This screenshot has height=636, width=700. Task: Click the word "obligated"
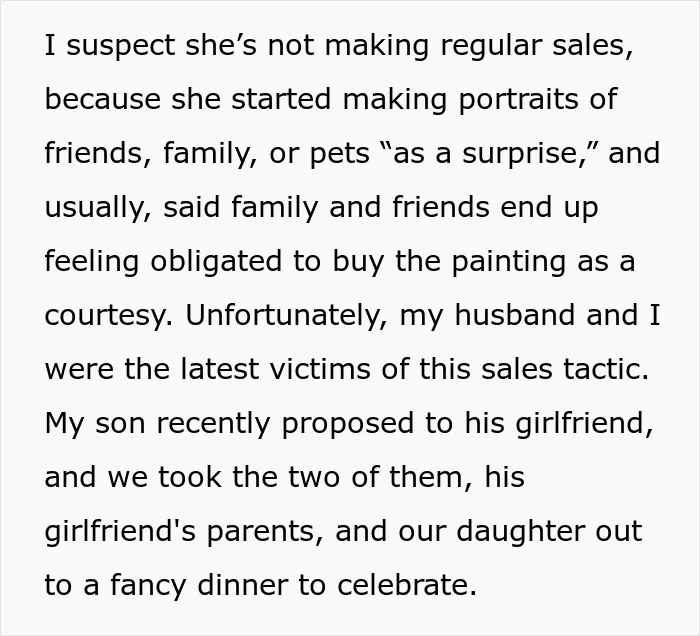click(216, 261)
